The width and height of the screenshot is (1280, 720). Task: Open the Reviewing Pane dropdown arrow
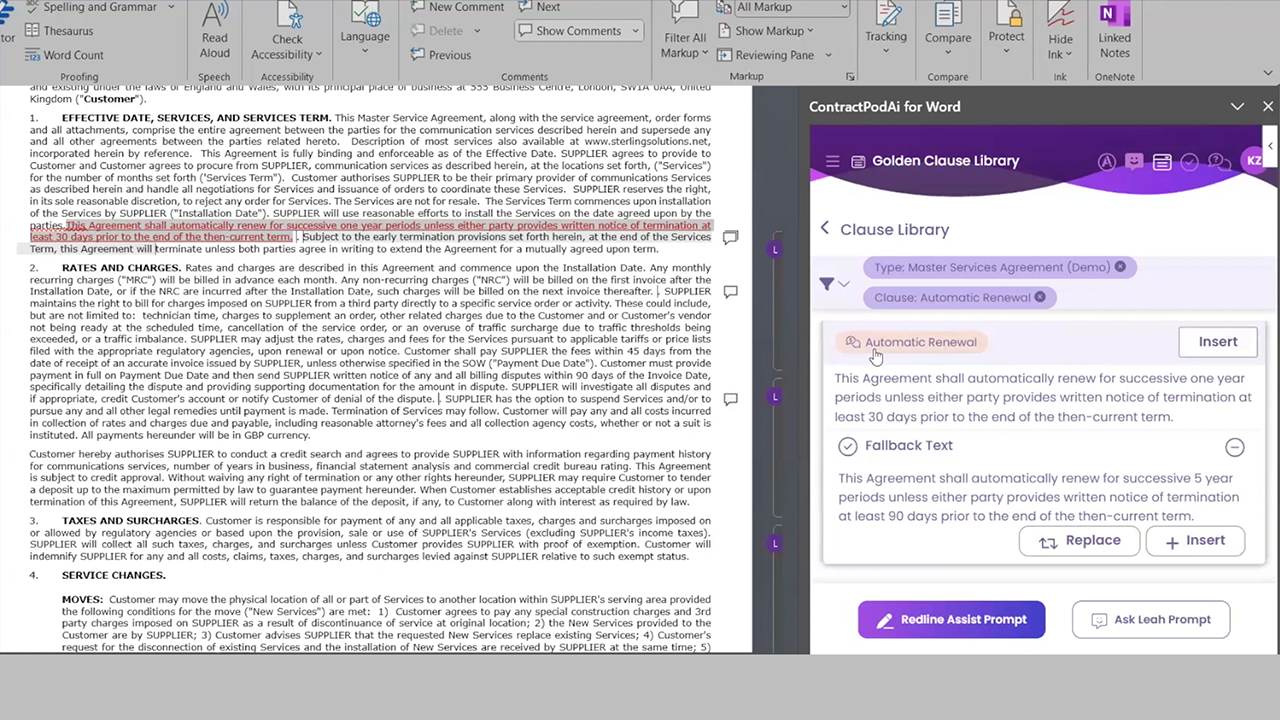[829, 55]
